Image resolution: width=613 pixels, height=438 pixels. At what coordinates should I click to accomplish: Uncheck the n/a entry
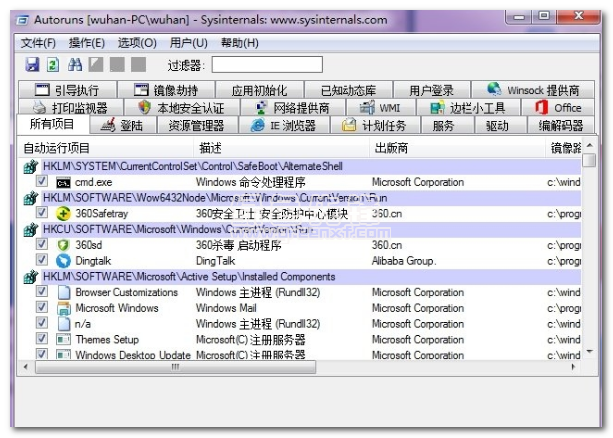[41, 323]
